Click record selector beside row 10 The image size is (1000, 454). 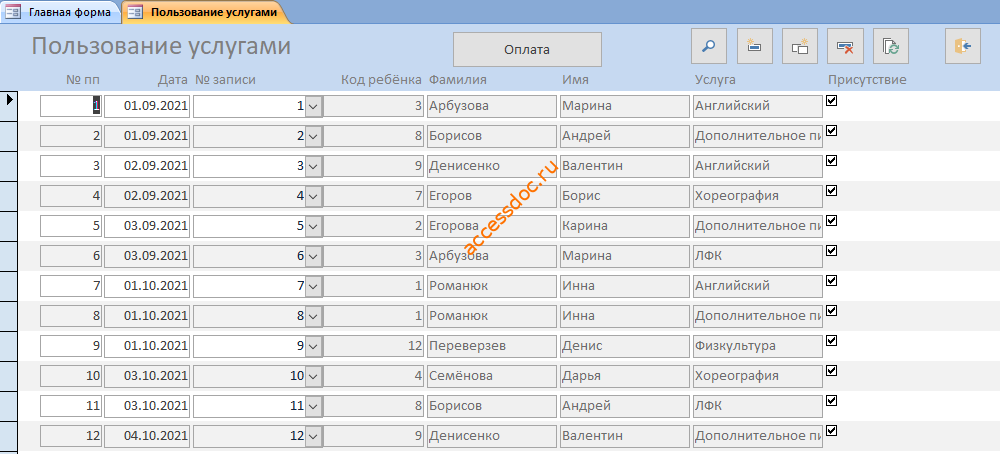coord(9,376)
